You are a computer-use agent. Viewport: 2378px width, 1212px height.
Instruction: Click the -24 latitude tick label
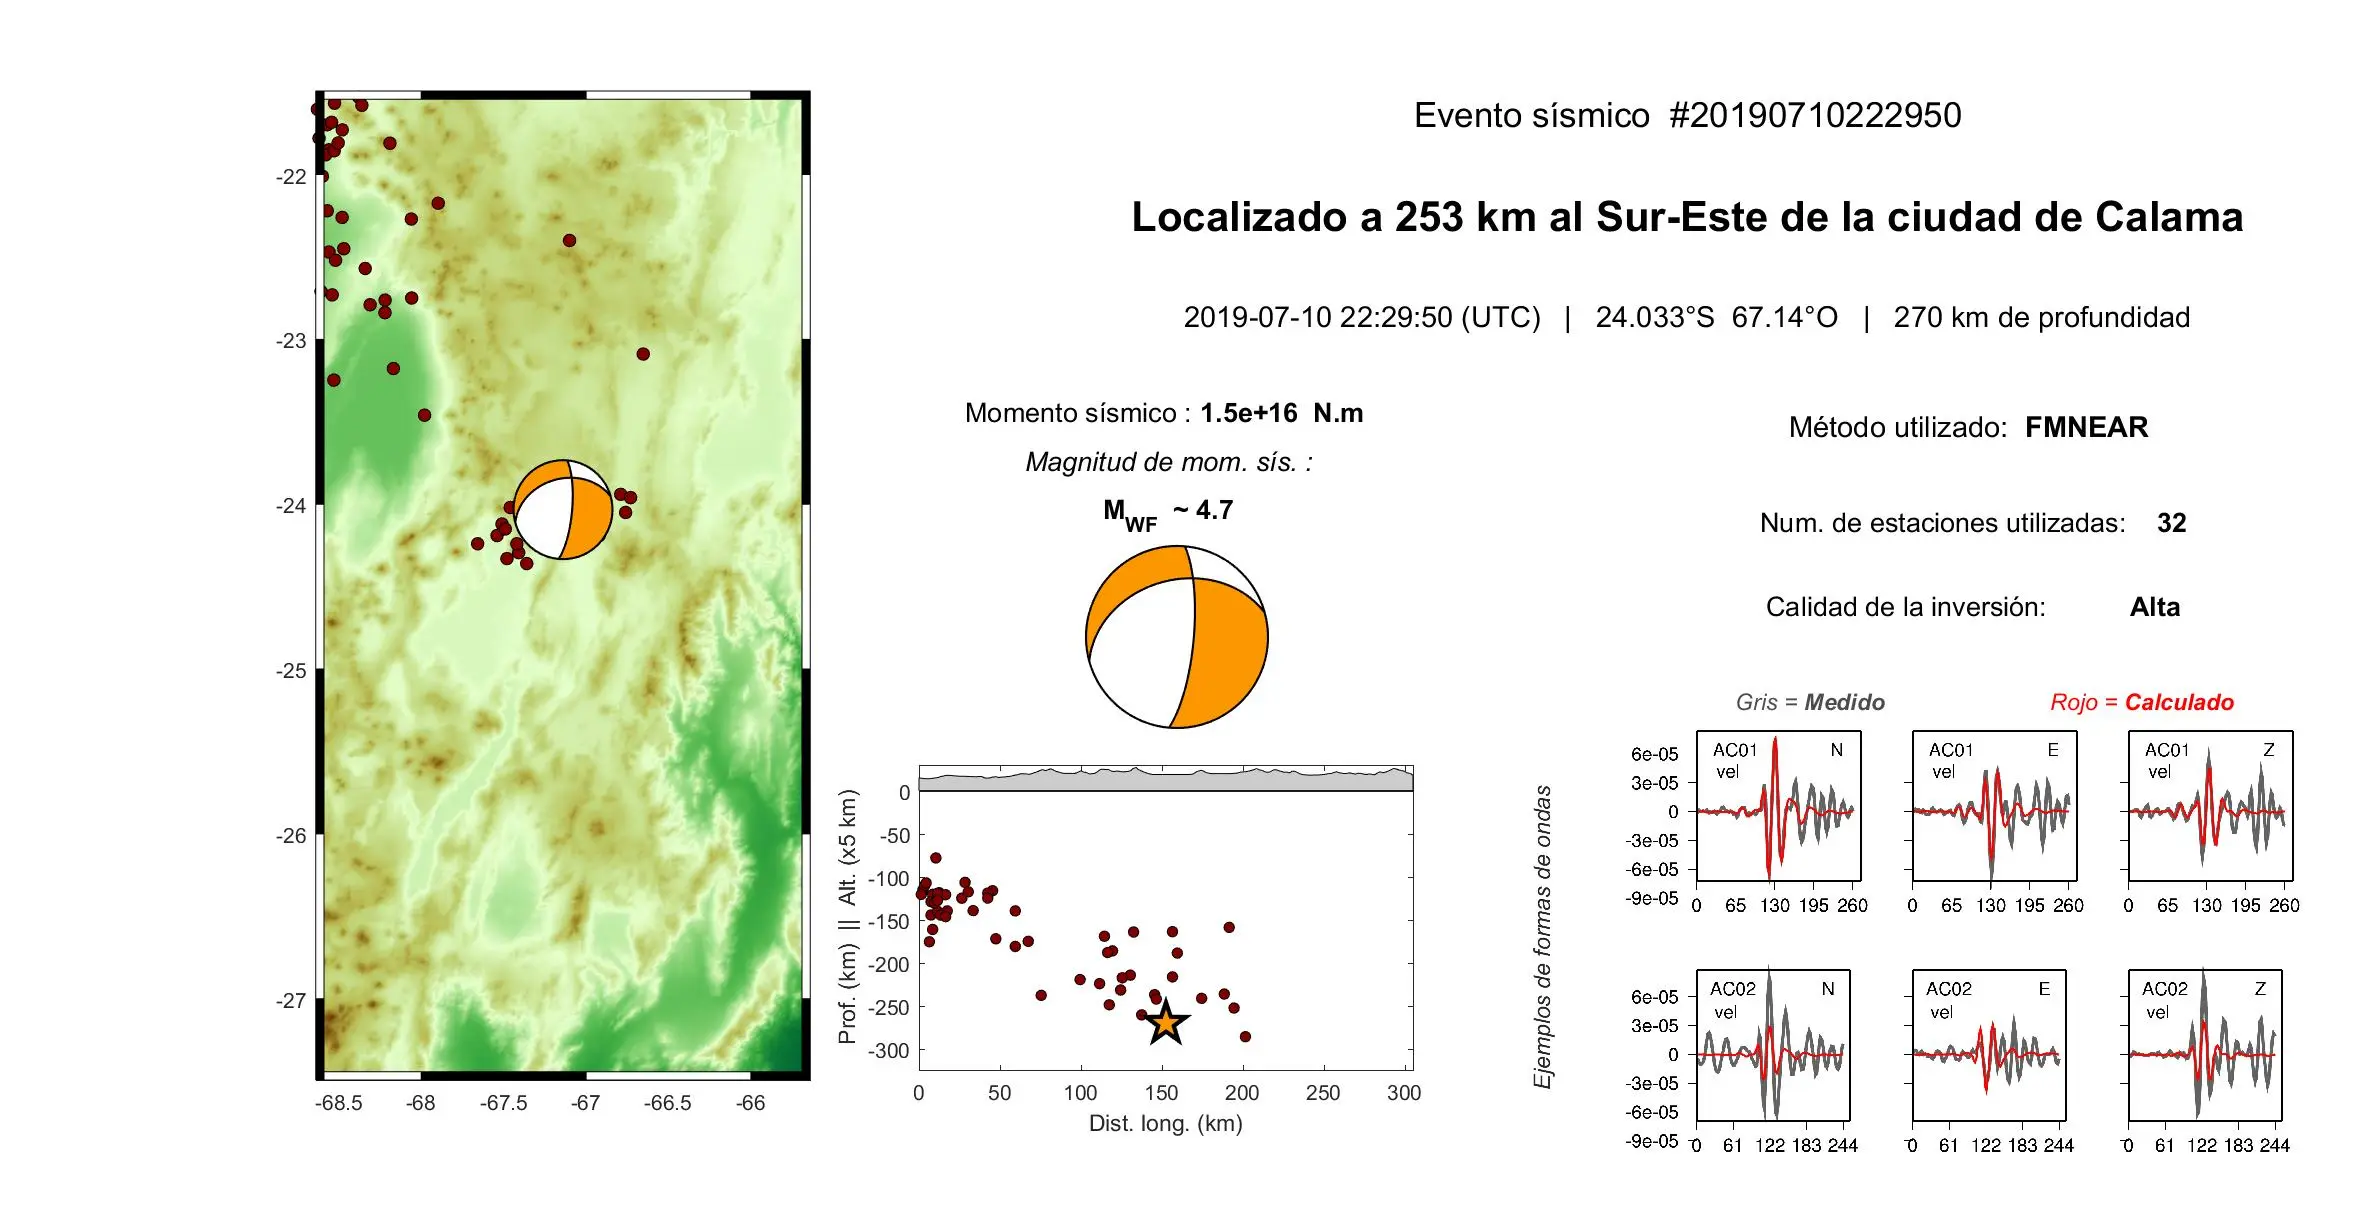click(291, 506)
